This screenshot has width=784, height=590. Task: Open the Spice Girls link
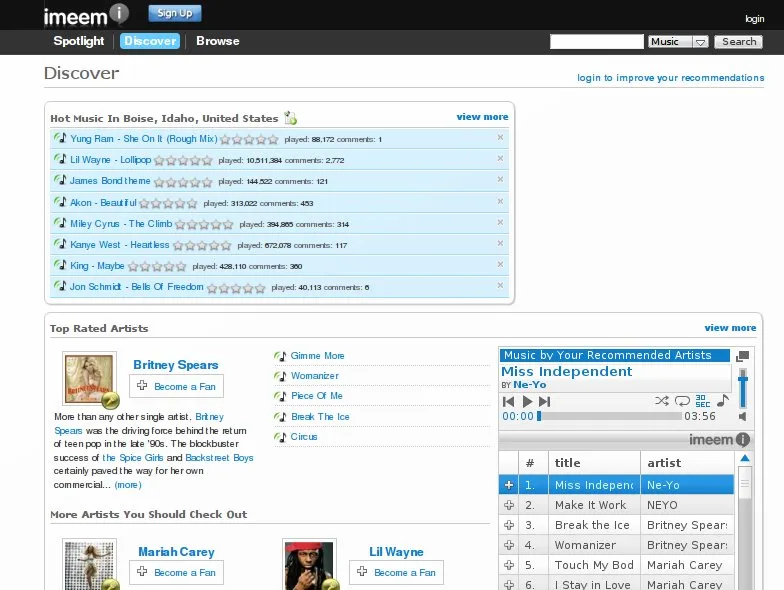coord(133,458)
